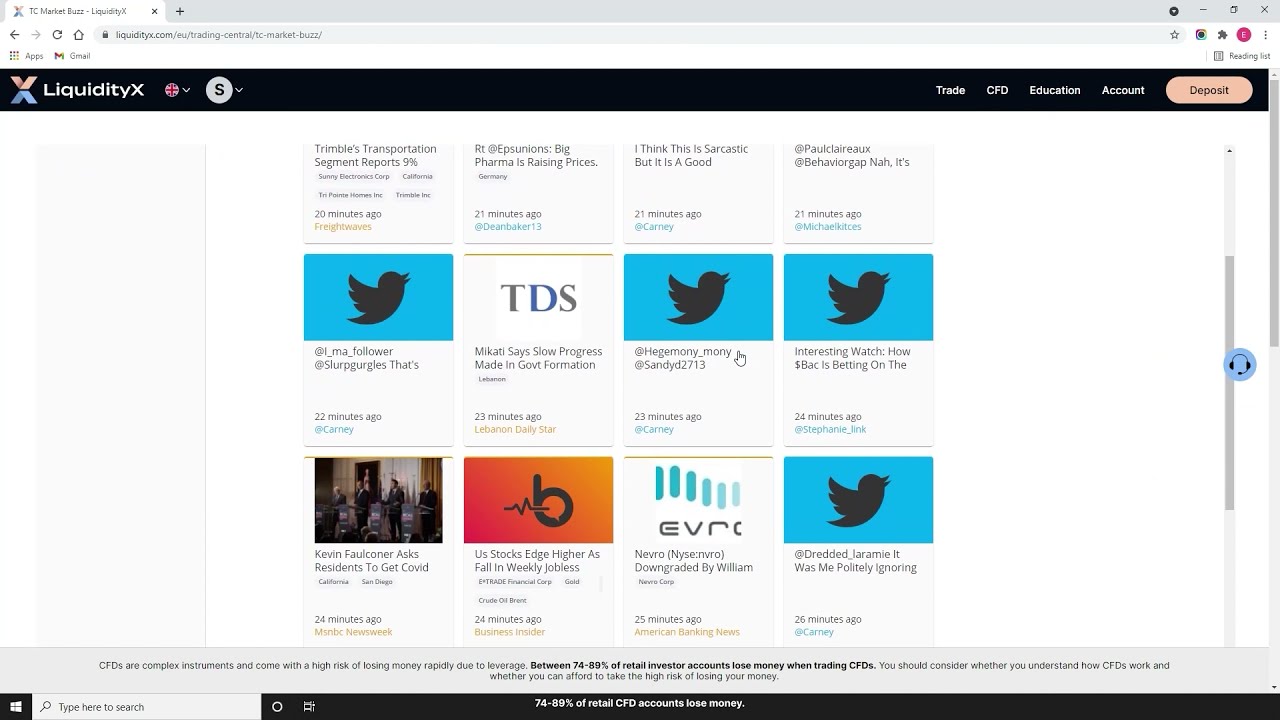Open Chrome profile avatar E
Viewport: 1280px width, 720px height.
(x=1244, y=34)
